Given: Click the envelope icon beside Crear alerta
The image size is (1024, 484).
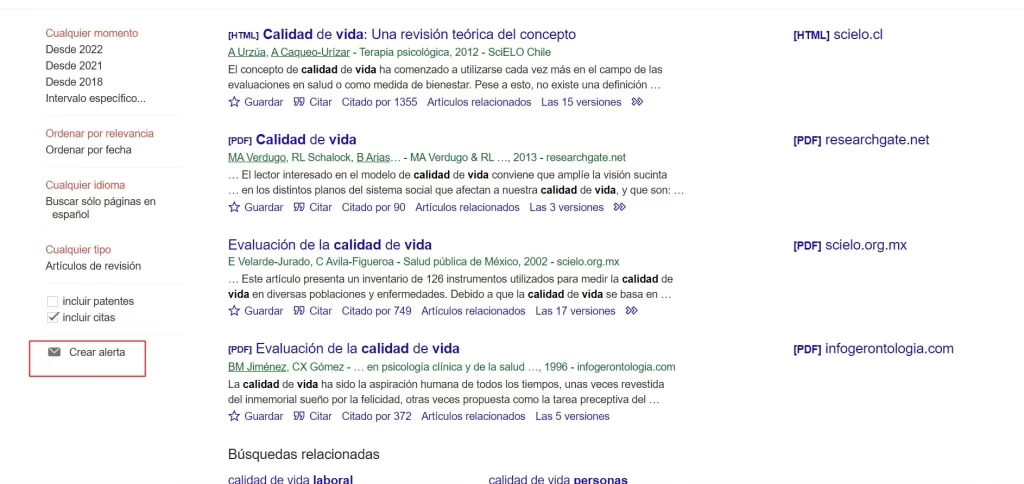Looking at the screenshot, I should click(54, 352).
